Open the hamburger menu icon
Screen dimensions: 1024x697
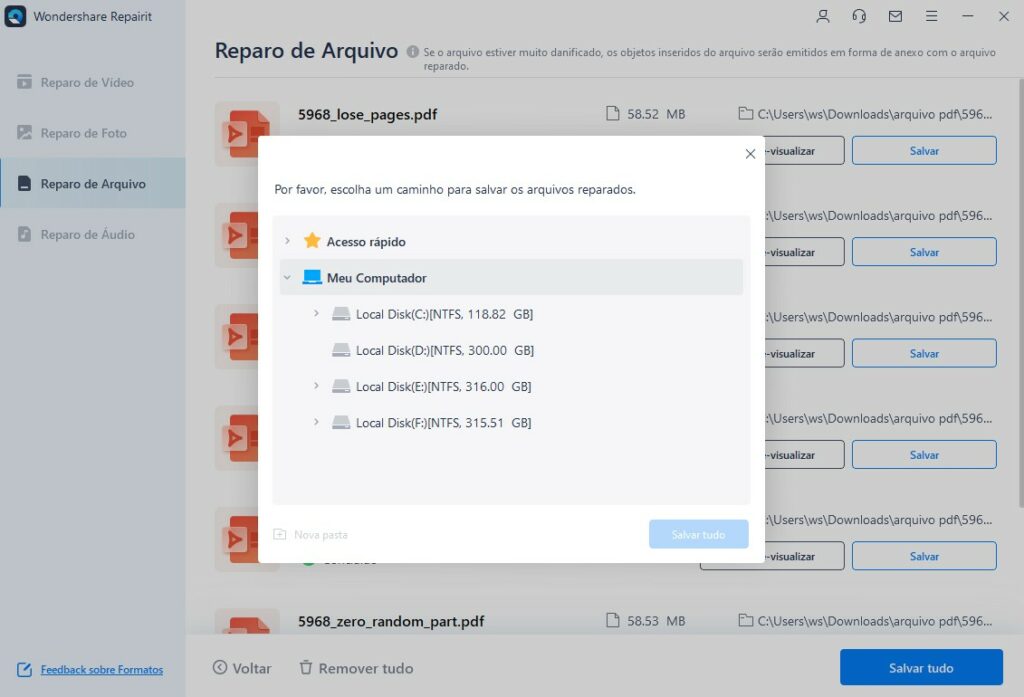(x=931, y=16)
